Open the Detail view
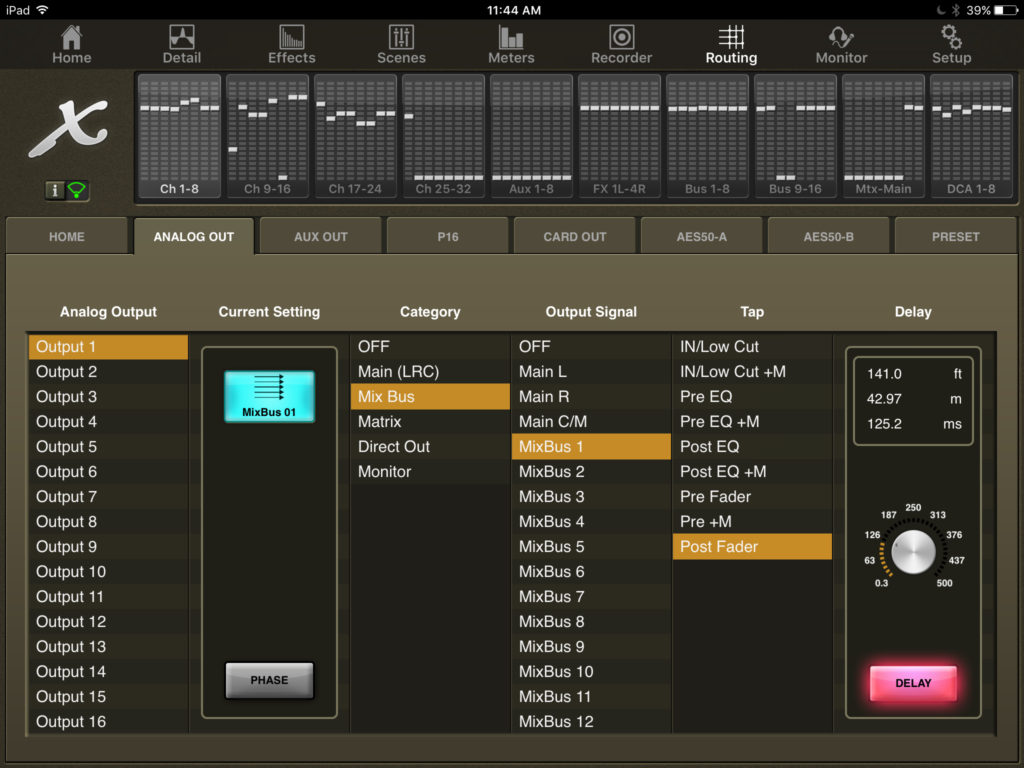This screenshot has height=768, width=1024. tap(181, 44)
